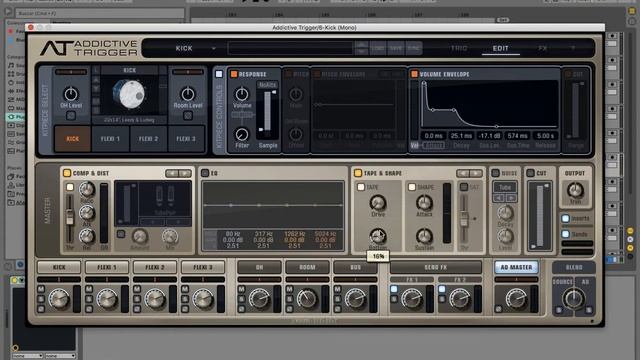Mute the BUS channel strip

point(338,289)
